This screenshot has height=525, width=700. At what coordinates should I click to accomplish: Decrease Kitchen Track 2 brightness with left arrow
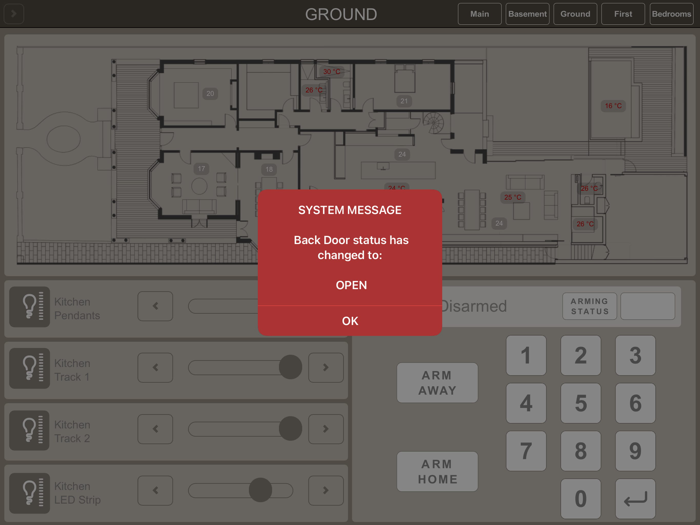[x=155, y=429]
